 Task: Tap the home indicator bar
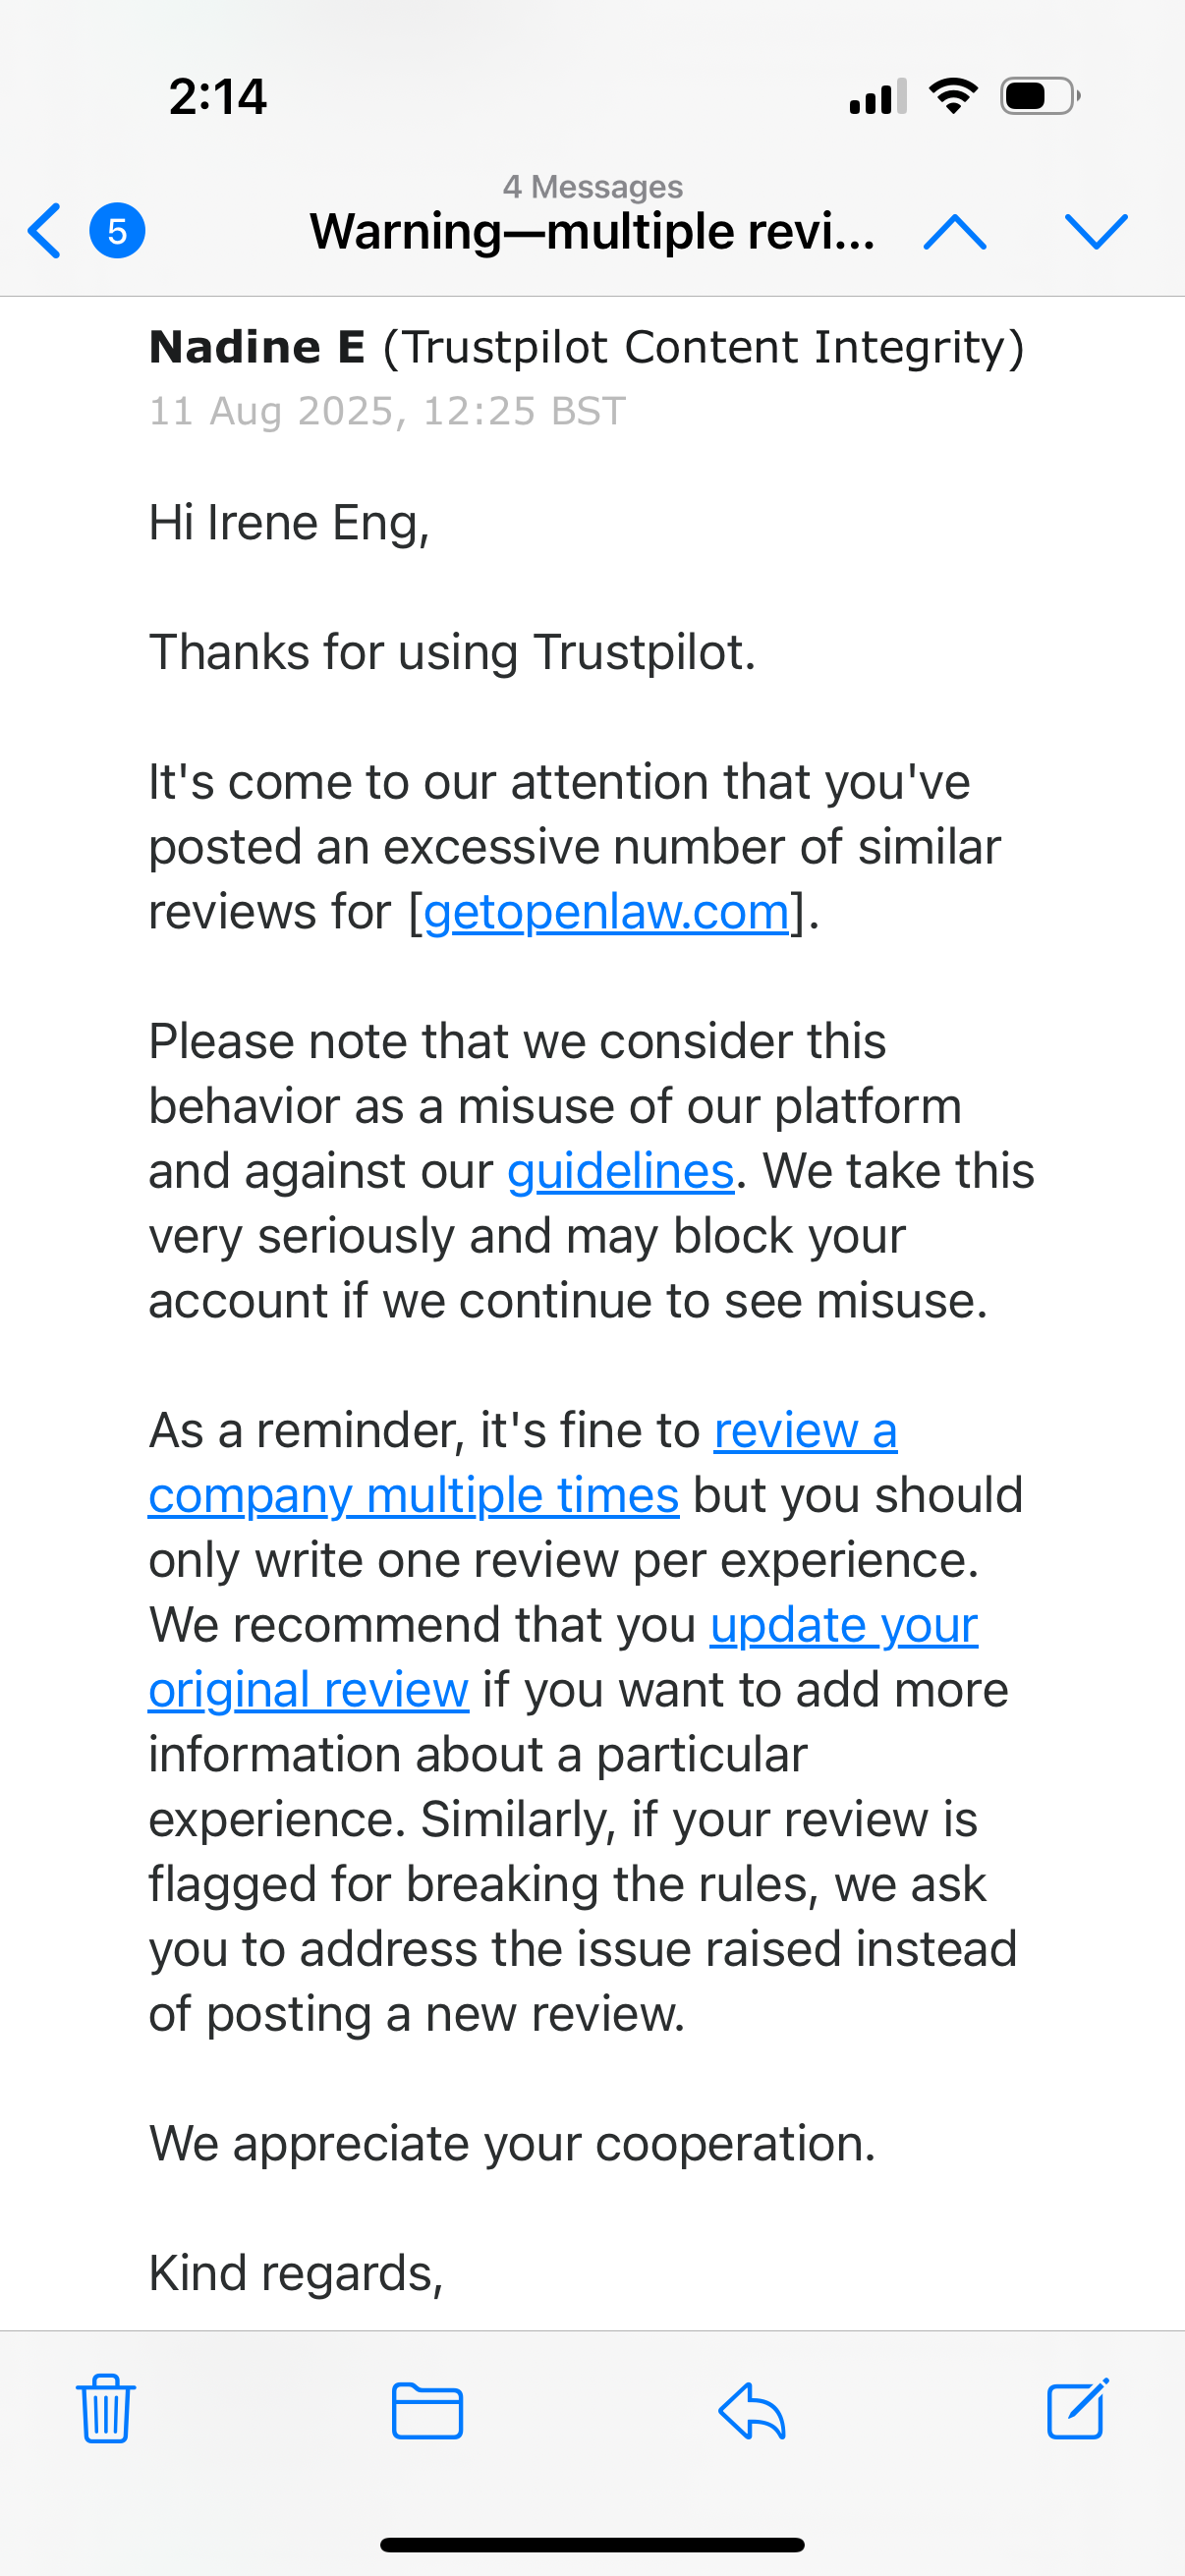click(x=592, y=2545)
